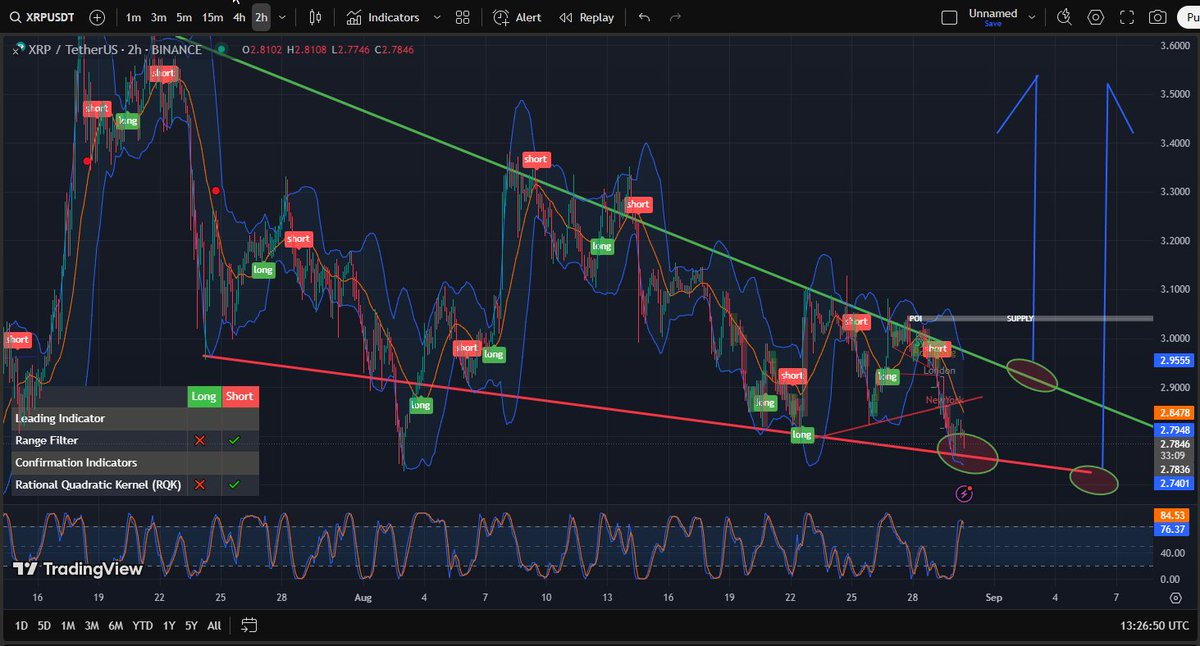The width and height of the screenshot is (1200, 646).
Task: Click the green Long column header
Action: point(204,397)
